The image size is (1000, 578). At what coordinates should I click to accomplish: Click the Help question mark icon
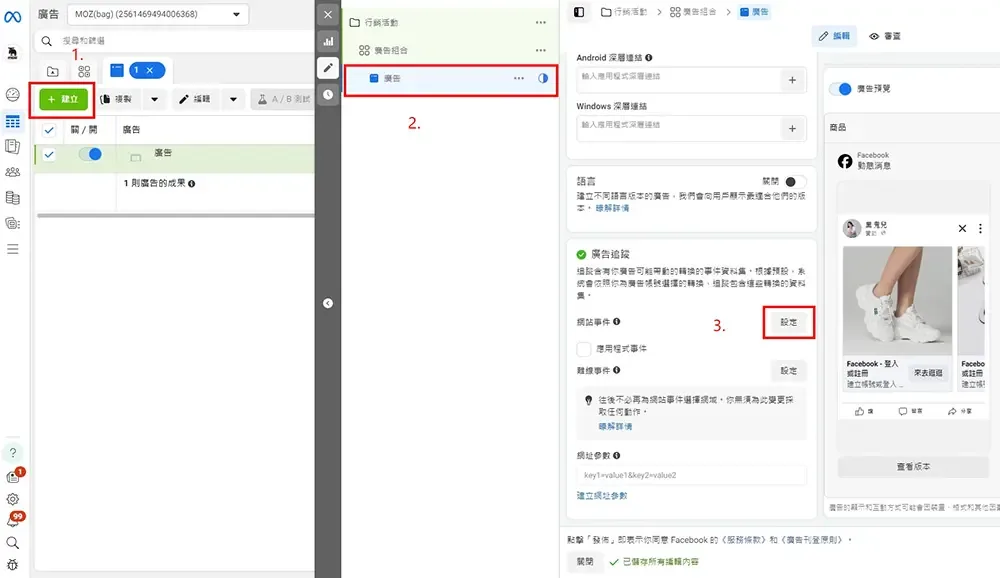tap(12, 453)
